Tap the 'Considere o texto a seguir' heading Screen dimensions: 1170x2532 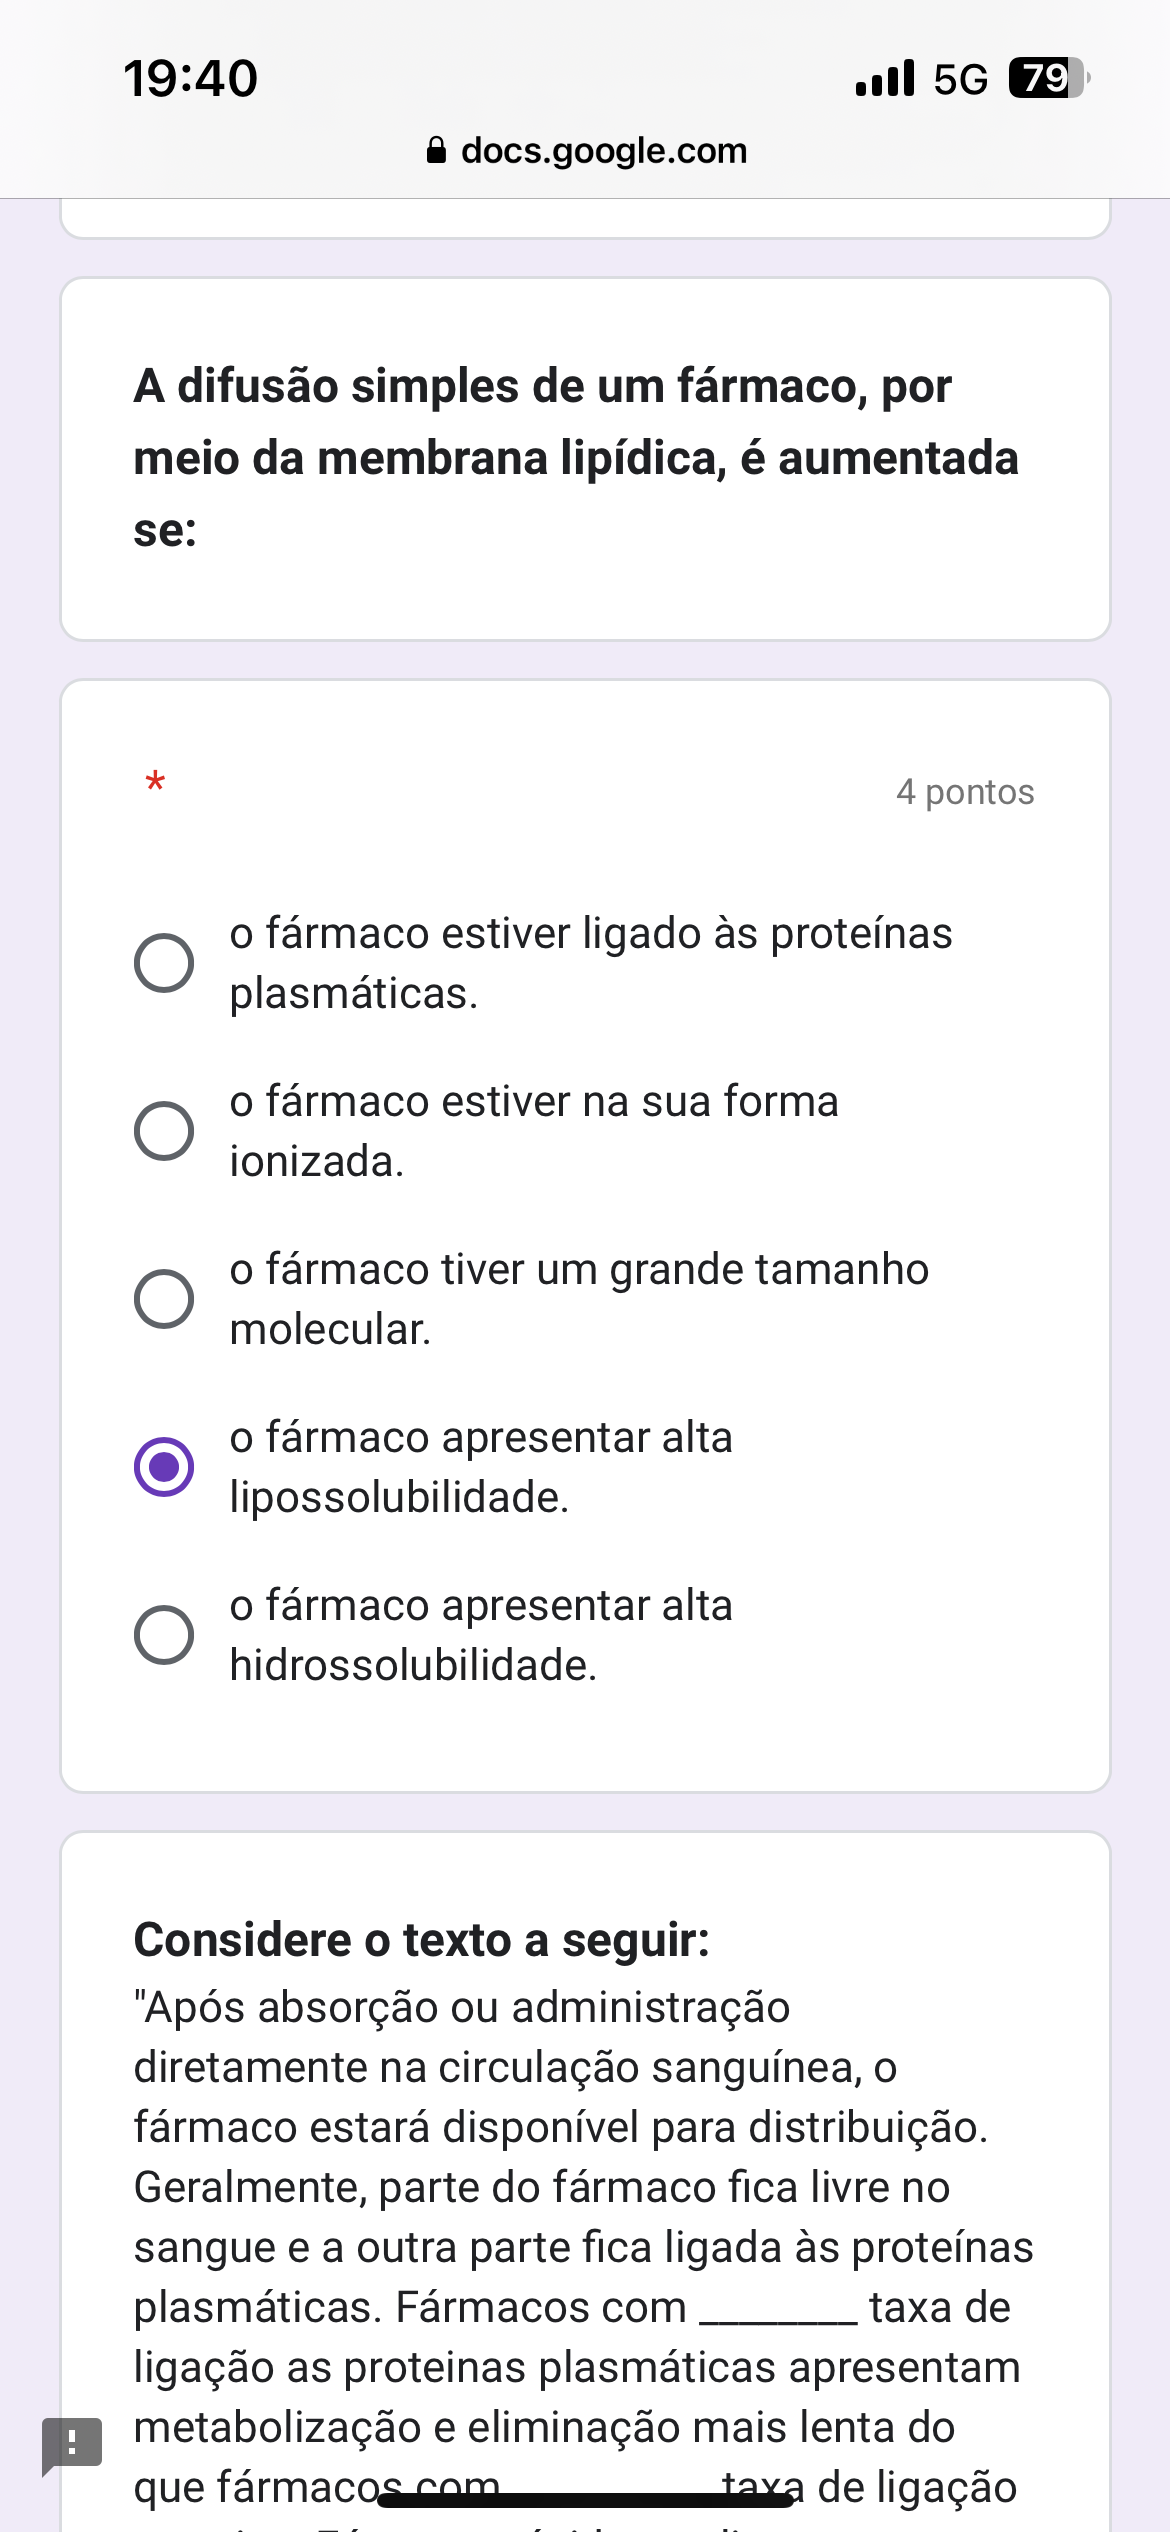421,1939
